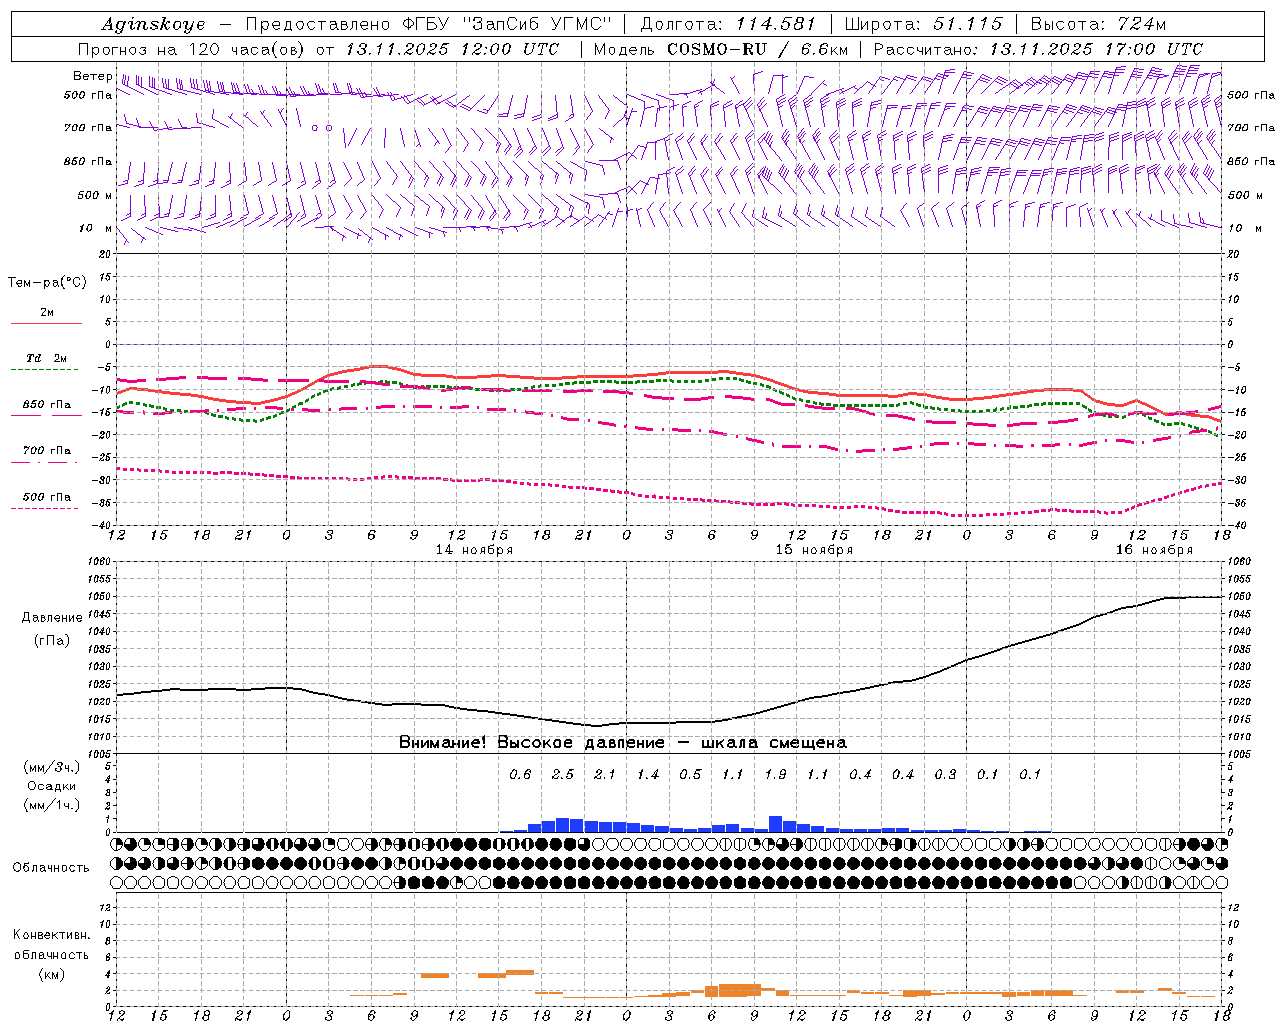Click the "Осадки" precipitation label
Viewport: 1280px width, 1024px height.
pos(52,786)
